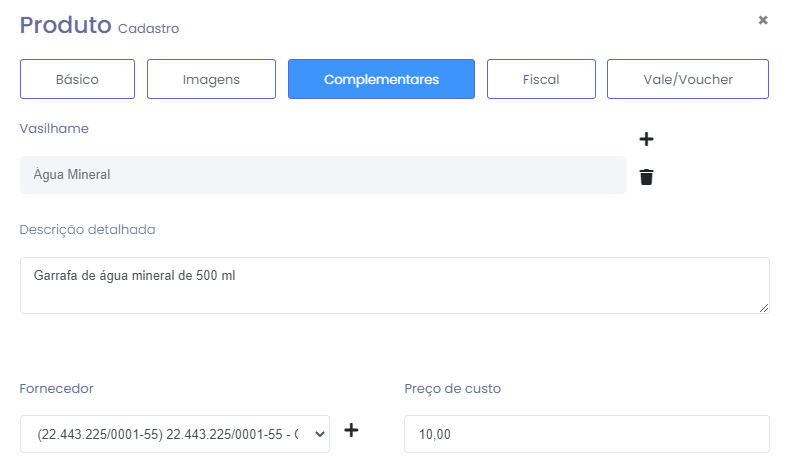Click the Preço de custo input

click(x=586, y=434)
